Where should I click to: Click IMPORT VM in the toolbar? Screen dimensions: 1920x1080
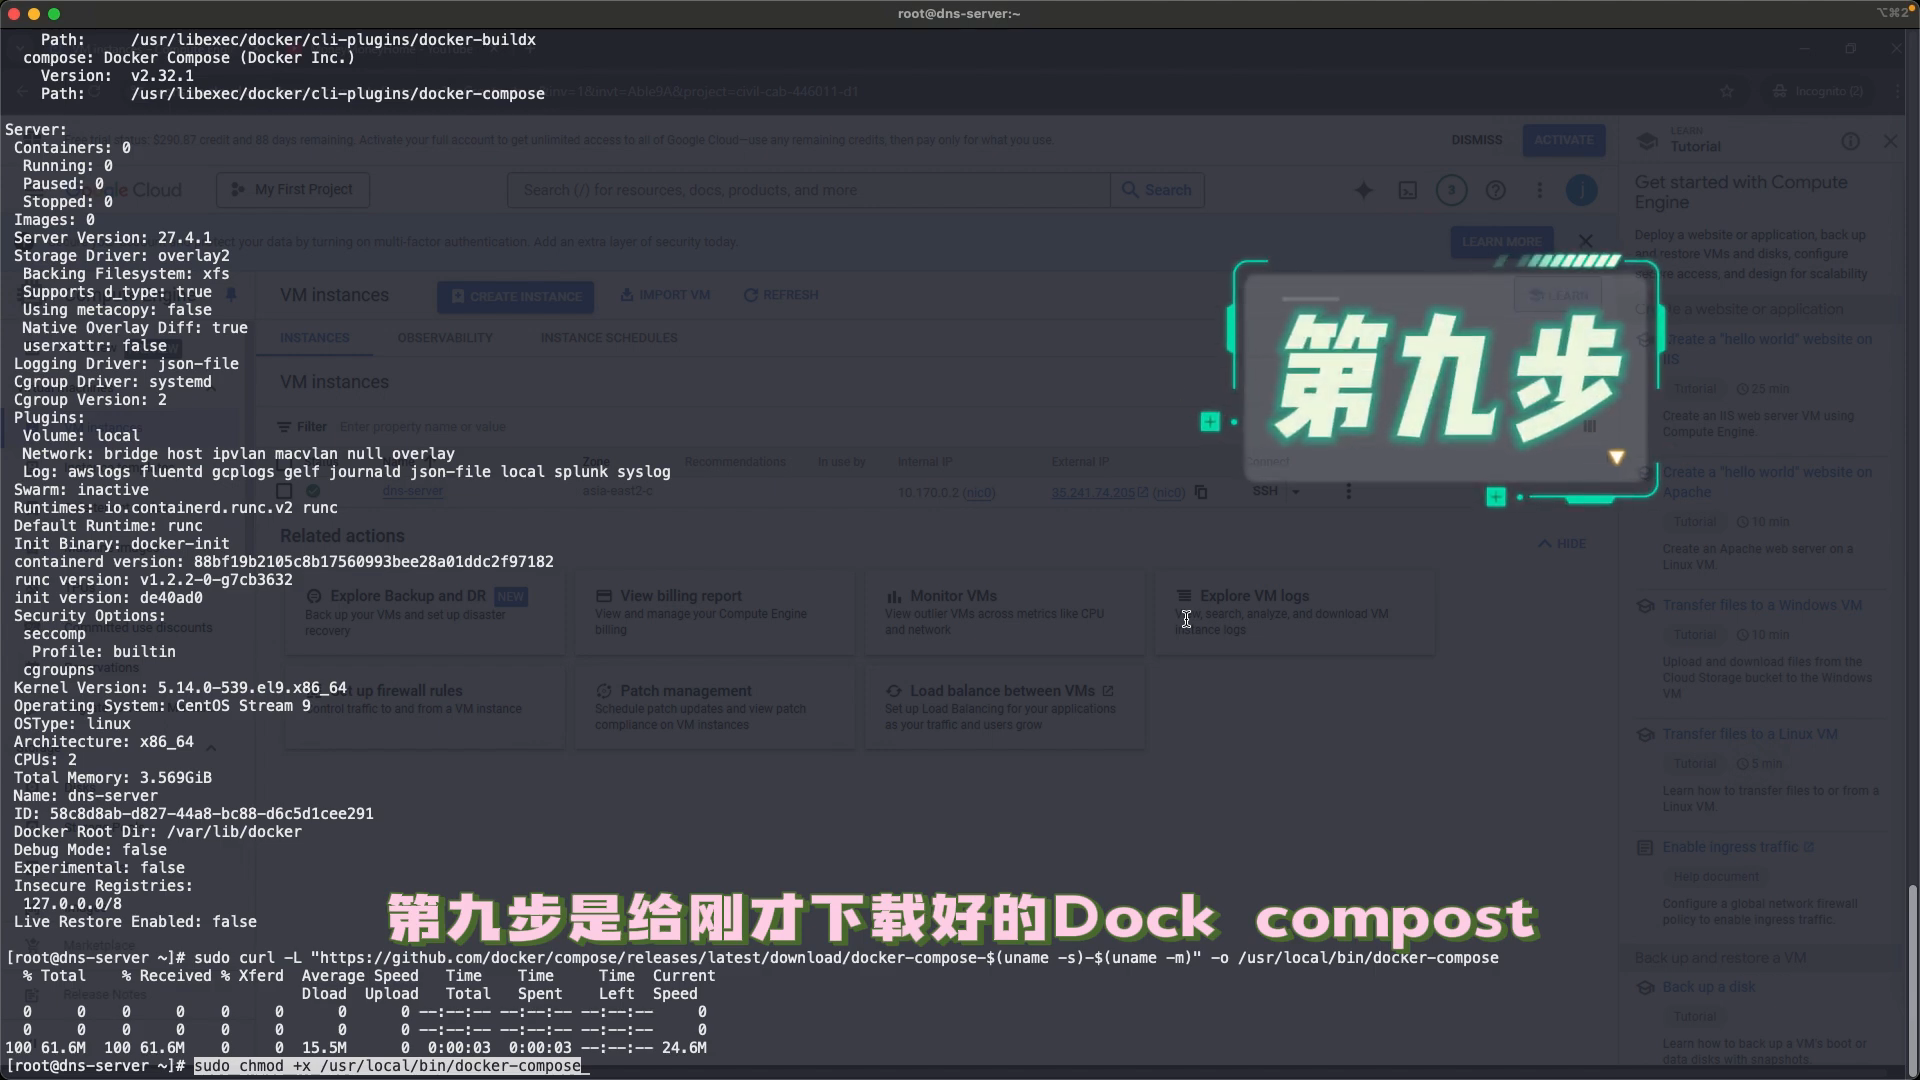[665, 295]
